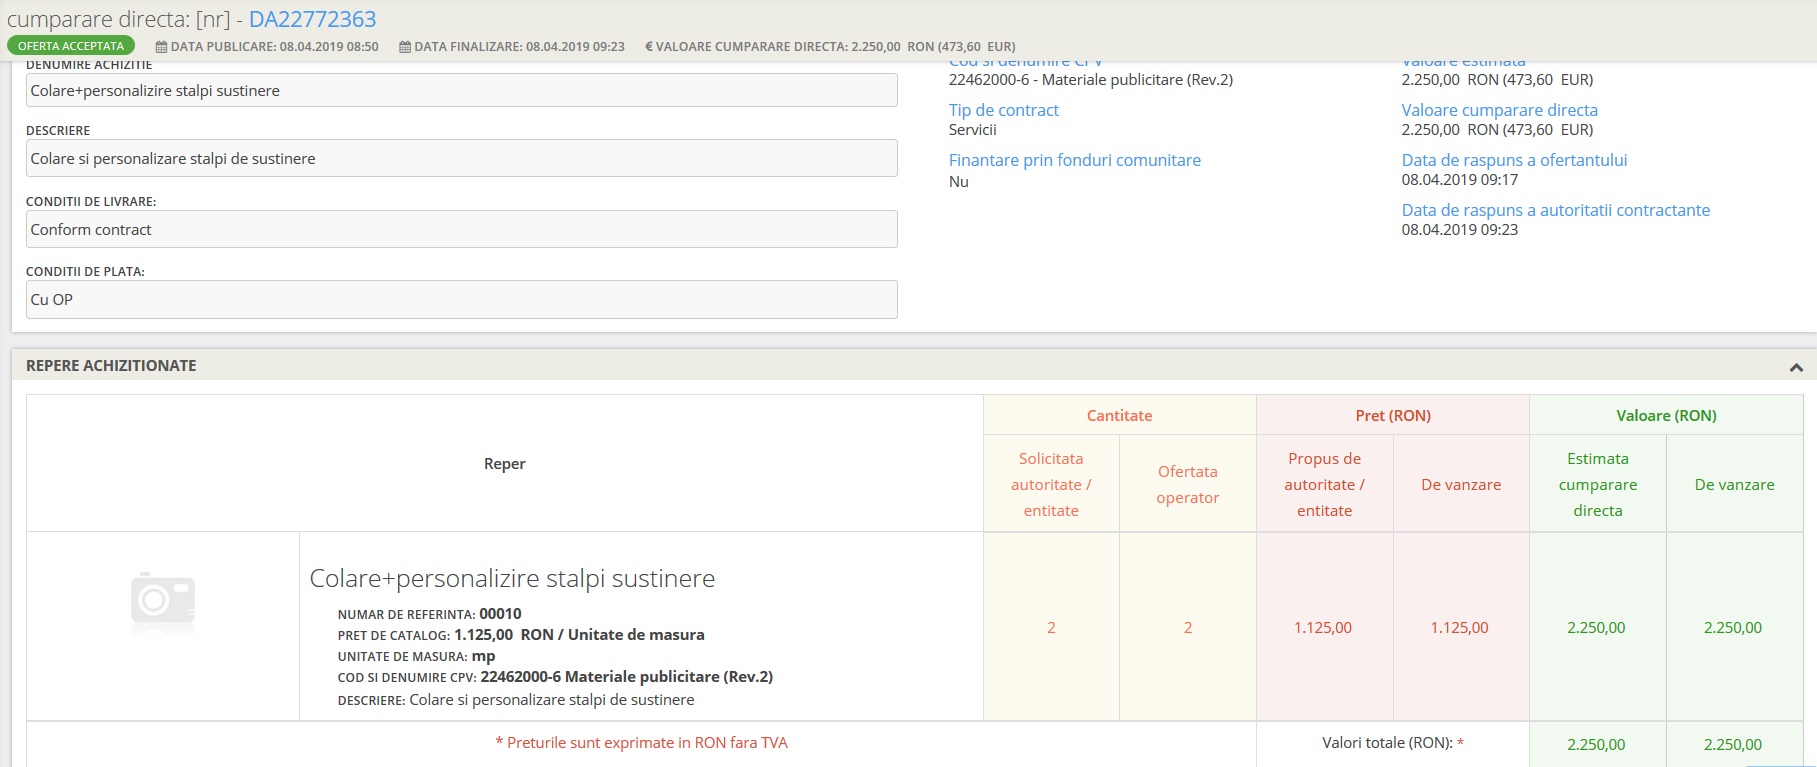Click the Reper column header

pyautogui.click(x=505, y=464)
